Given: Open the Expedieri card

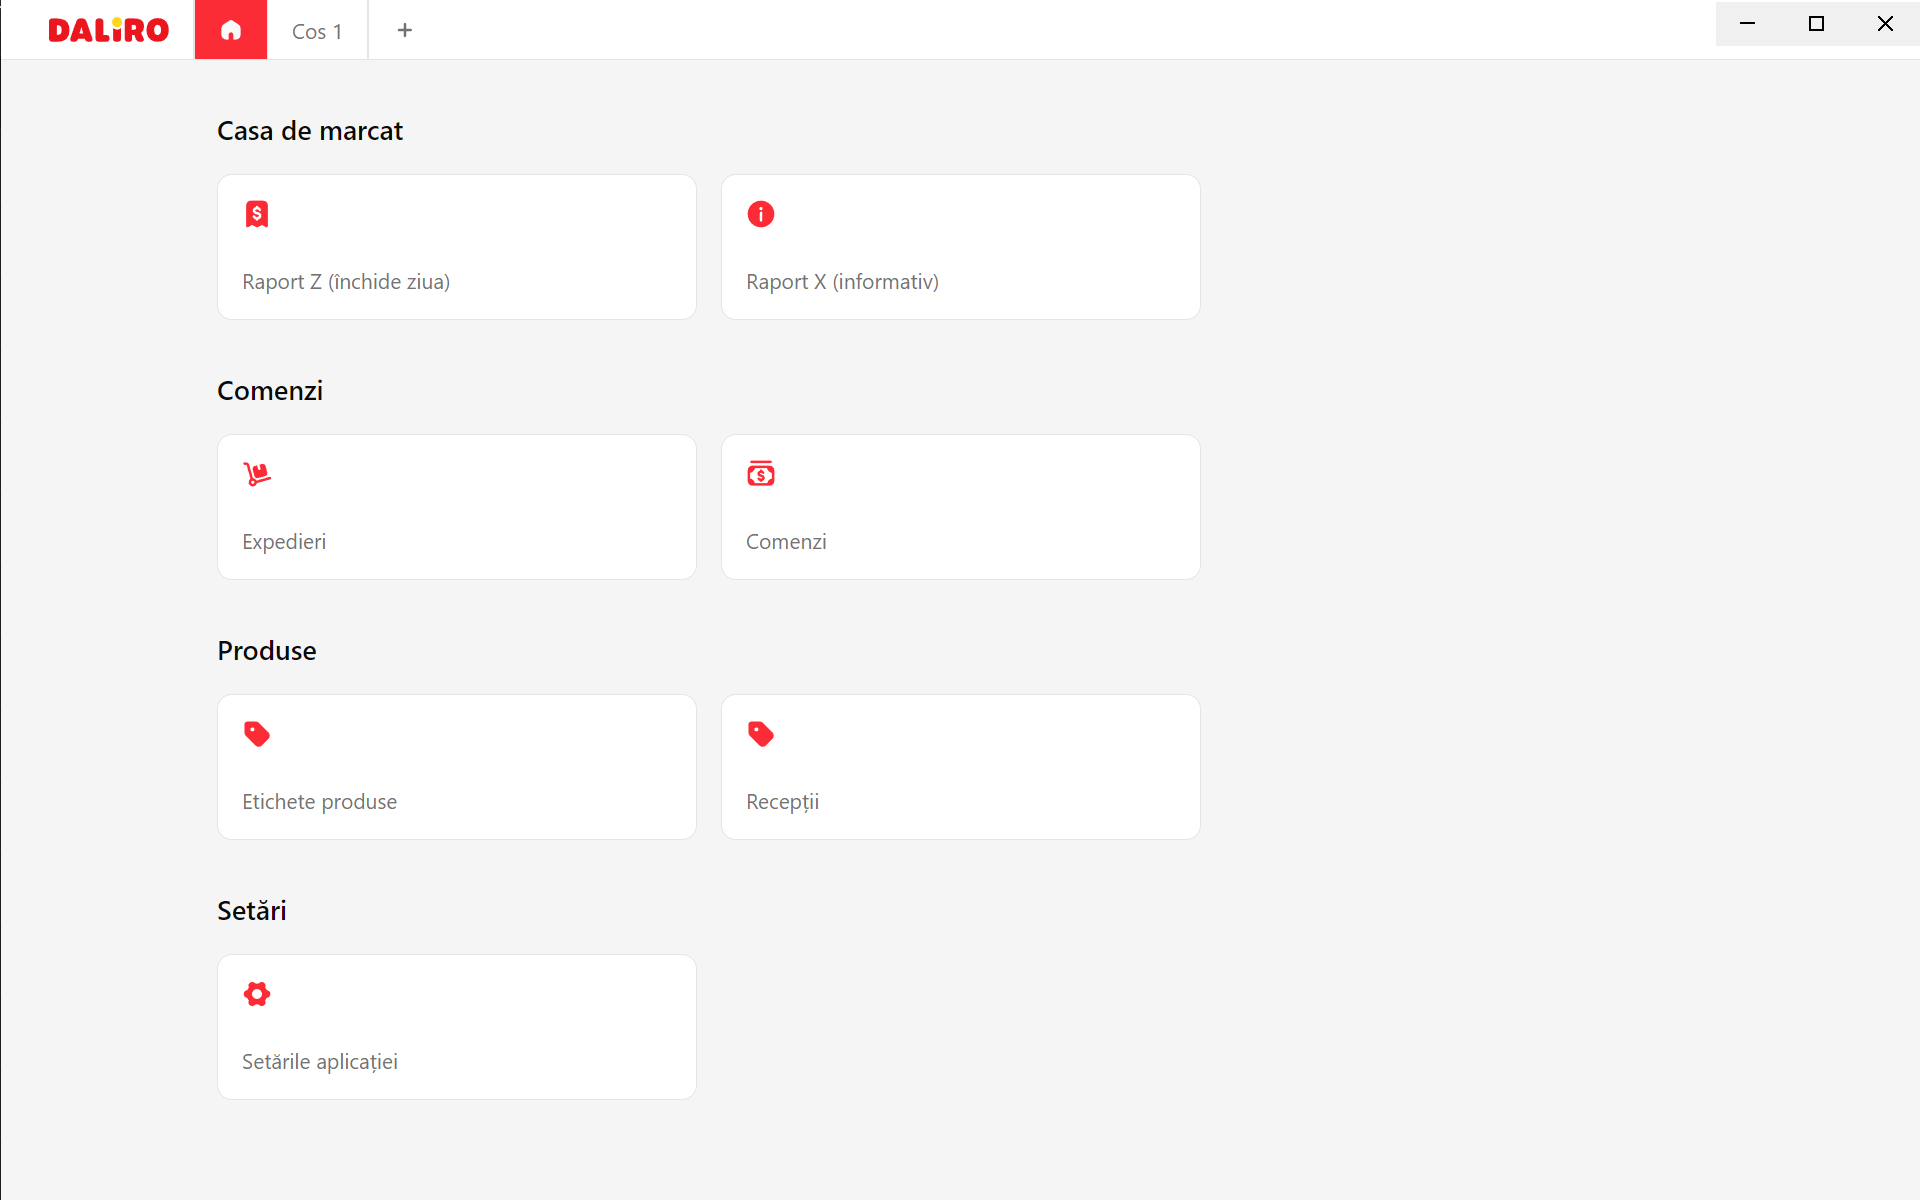Looking at the screenshot, I should [457, 507].
